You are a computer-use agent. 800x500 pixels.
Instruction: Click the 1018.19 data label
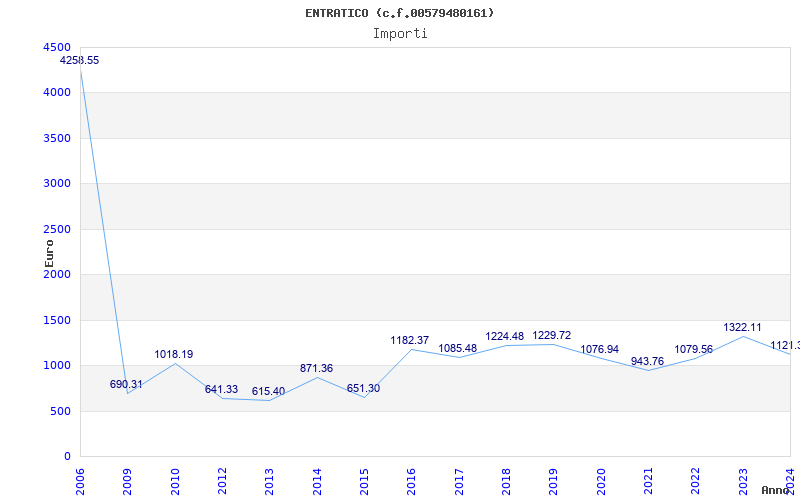click(174, 354)
